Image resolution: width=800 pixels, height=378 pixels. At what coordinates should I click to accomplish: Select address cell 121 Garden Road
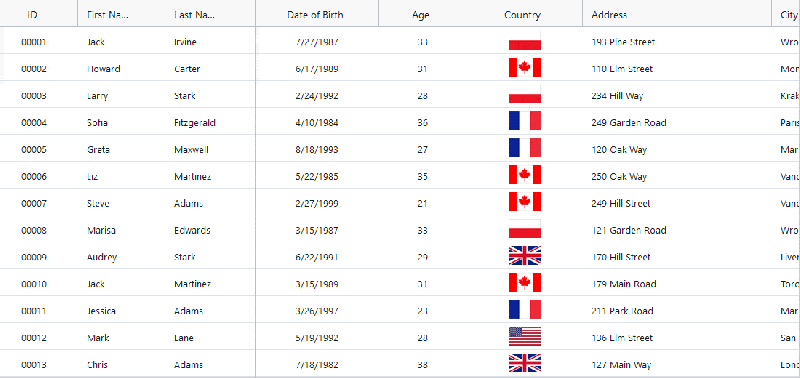click(x=629, y=230)
